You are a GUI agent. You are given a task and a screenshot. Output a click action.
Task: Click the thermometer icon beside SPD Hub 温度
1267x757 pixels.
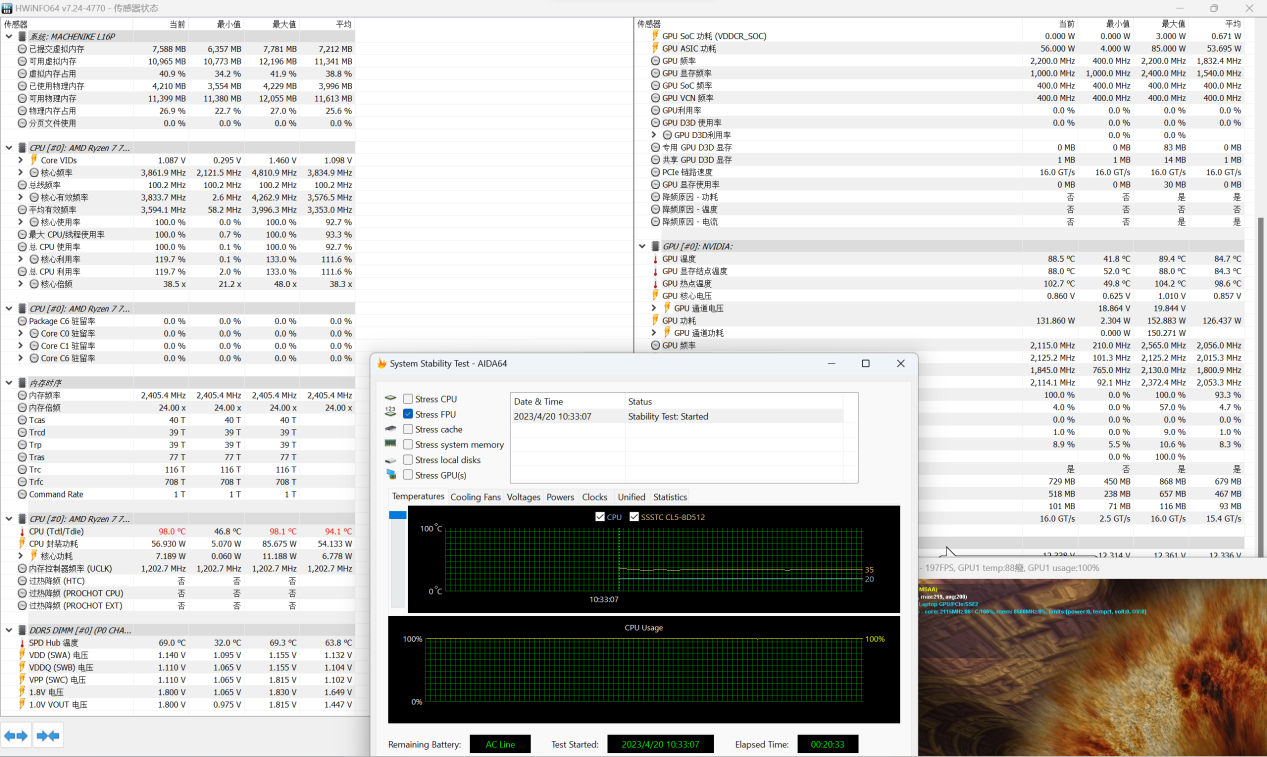[x=22, y=643]
